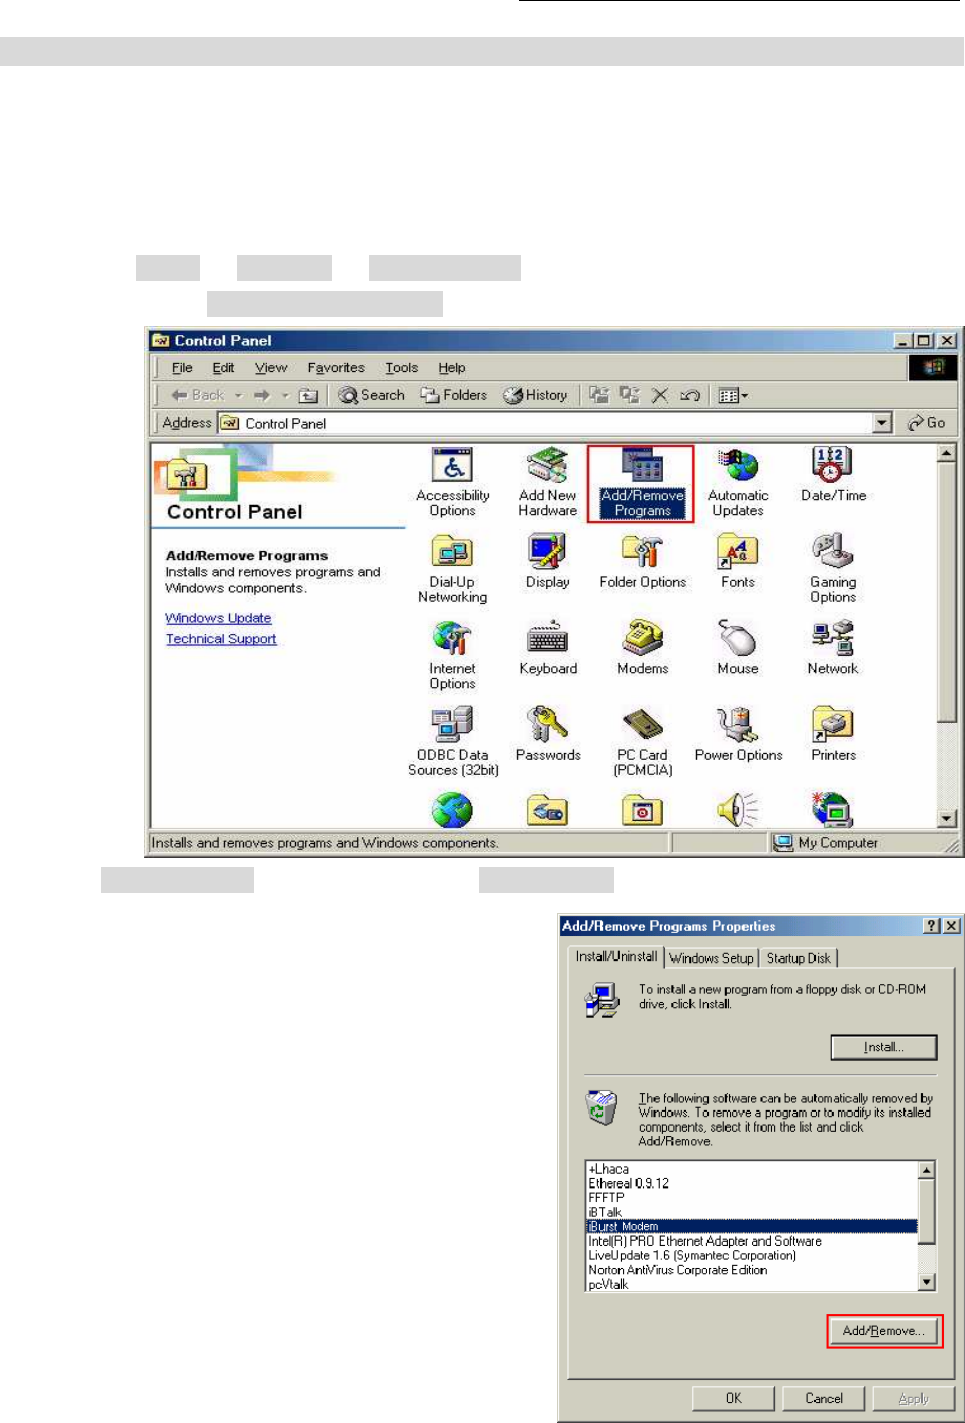Click the Back toolbar button

[198, 395]
